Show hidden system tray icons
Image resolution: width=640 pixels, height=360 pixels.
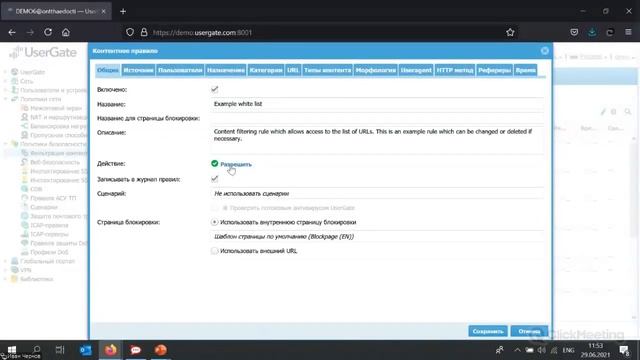(x=517, y=350)
